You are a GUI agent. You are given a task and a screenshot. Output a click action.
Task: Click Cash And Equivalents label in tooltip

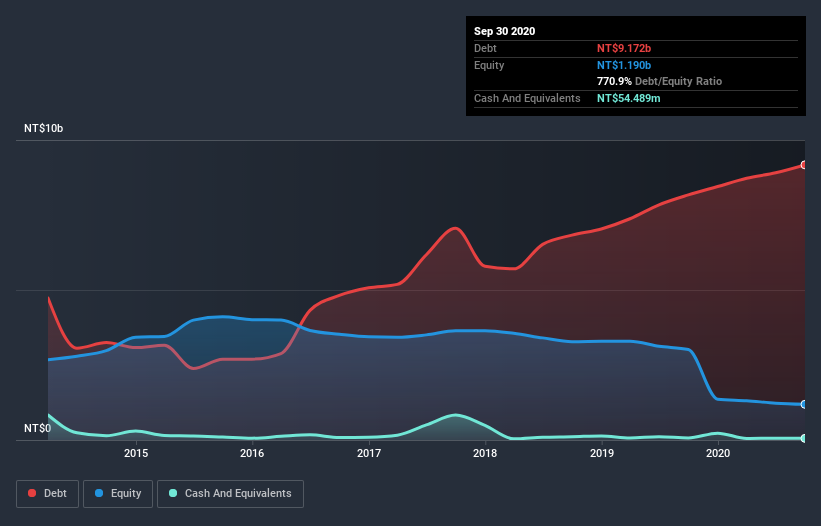[x=527, y=98]
